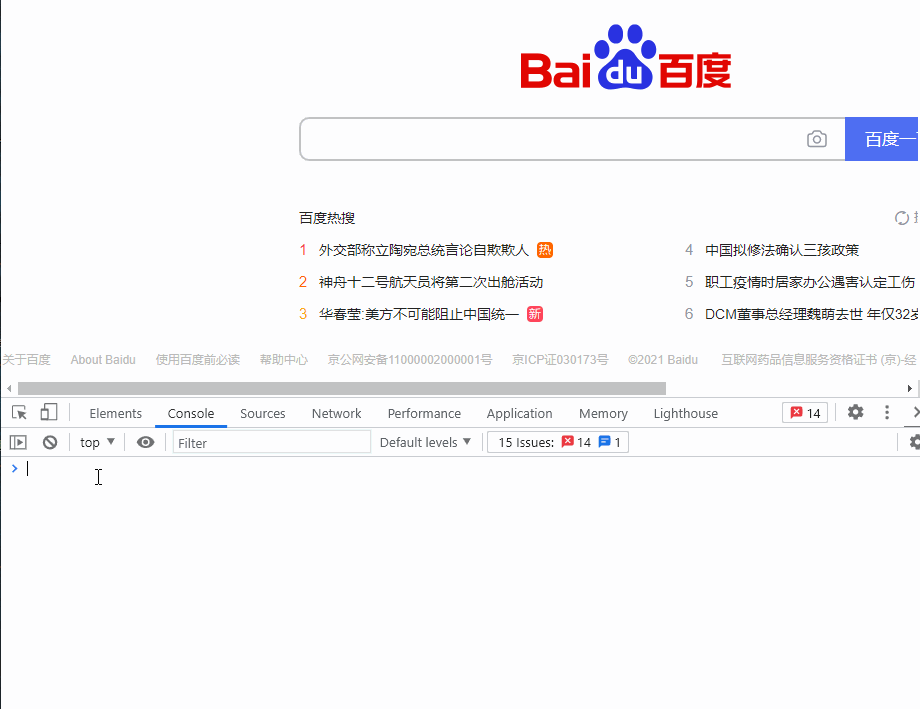Click 京ICP证030173号 footer link
Screen dimensions: 920x709
560,359
